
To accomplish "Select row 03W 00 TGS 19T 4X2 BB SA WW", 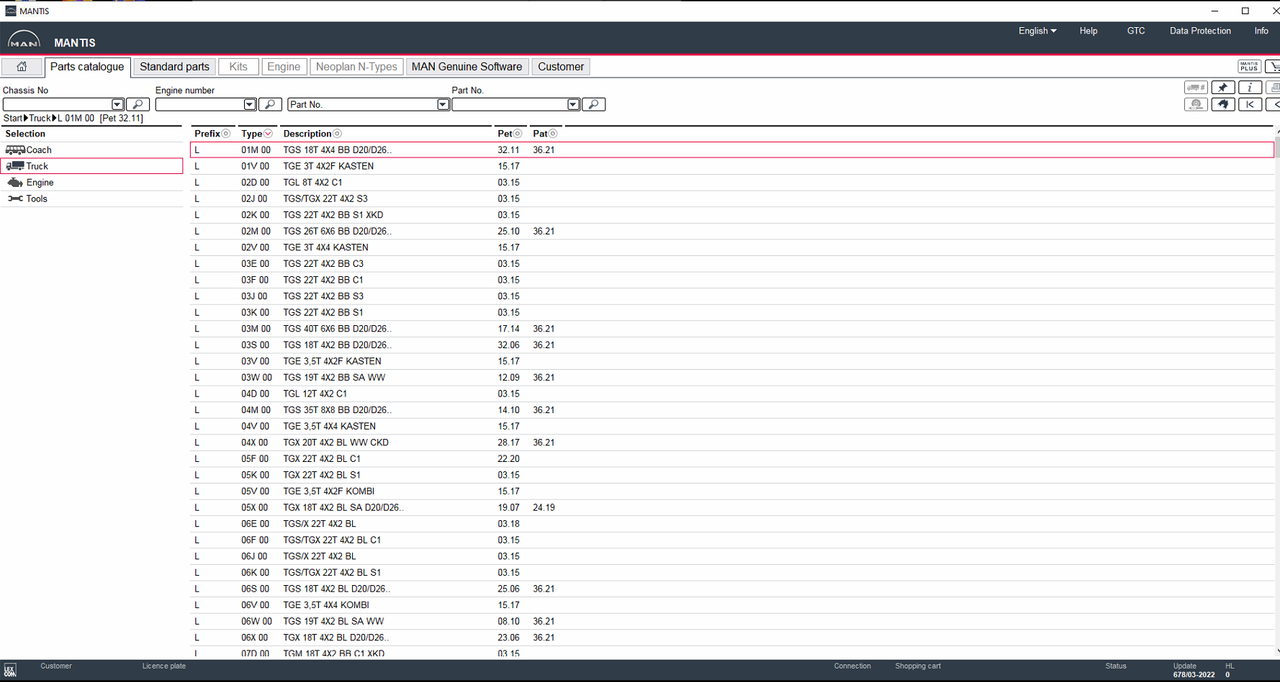I will click(732, 378).
